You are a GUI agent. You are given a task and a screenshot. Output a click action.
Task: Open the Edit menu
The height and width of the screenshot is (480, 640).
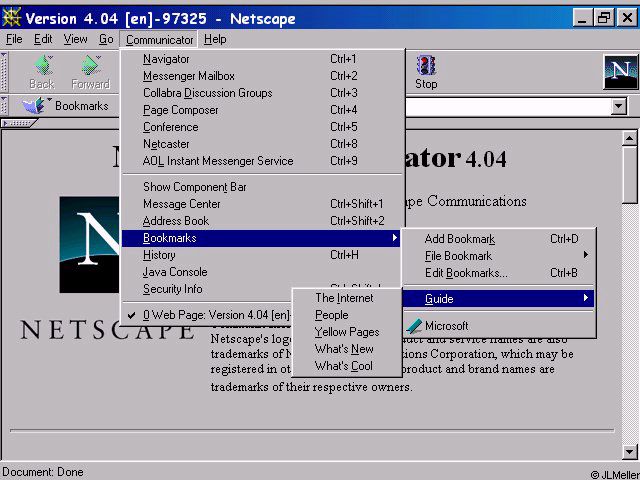point(43,39)
